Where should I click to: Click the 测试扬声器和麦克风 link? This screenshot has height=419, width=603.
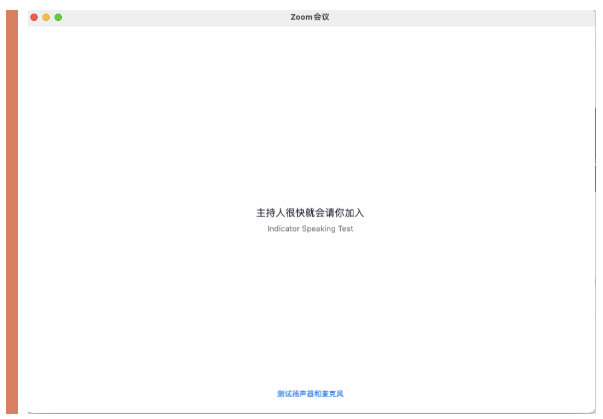pos(310,394)
